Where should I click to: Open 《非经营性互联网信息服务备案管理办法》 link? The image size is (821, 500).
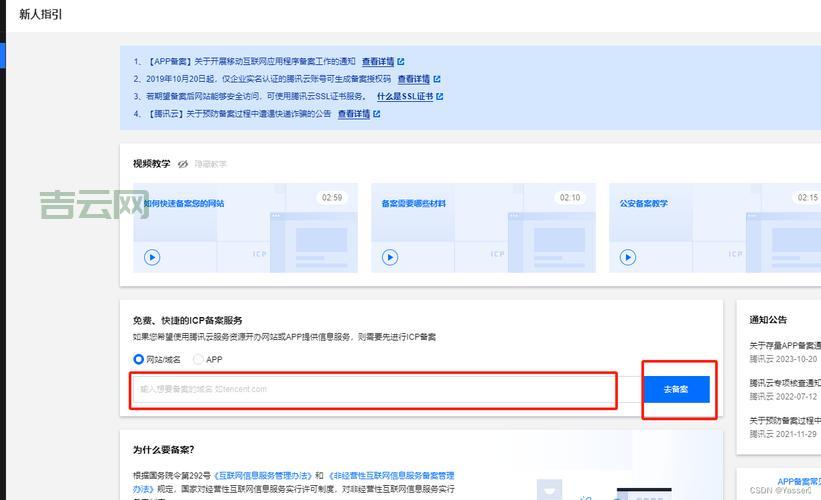click(391, 475)
